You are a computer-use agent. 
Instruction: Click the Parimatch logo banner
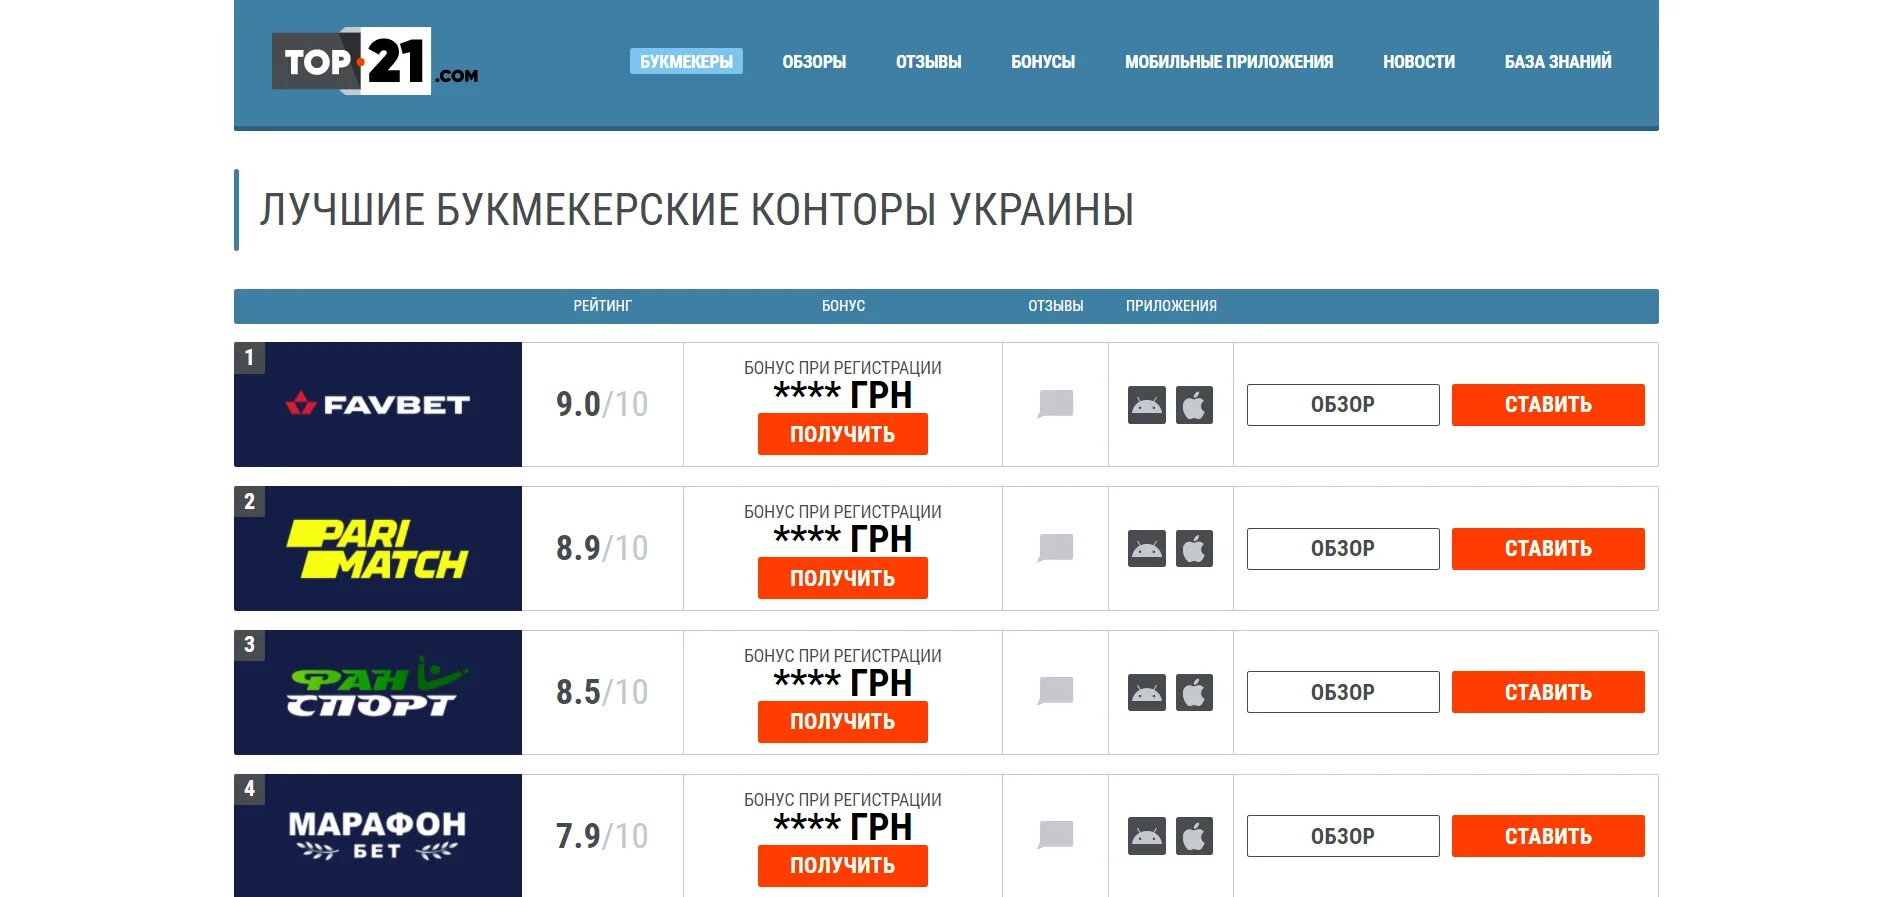[378, 548]
